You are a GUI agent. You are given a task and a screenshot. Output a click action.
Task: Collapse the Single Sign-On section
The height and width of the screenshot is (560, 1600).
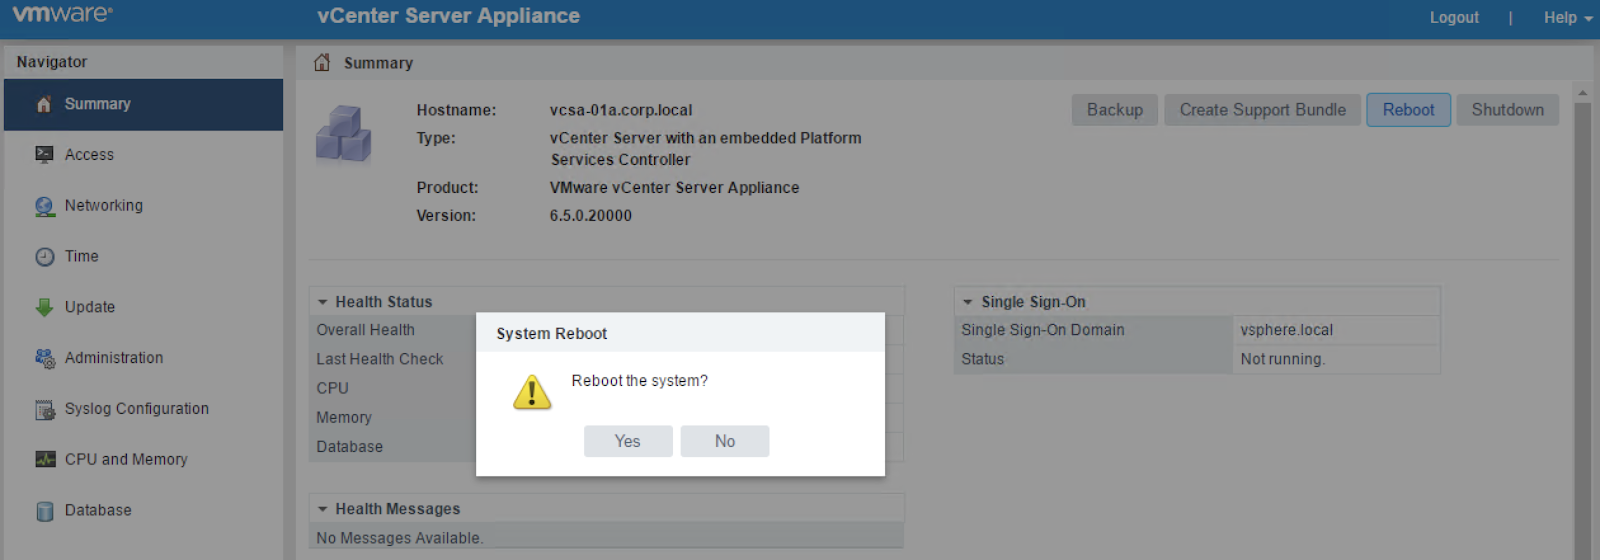pyautogui.click(x=968, y=302)
